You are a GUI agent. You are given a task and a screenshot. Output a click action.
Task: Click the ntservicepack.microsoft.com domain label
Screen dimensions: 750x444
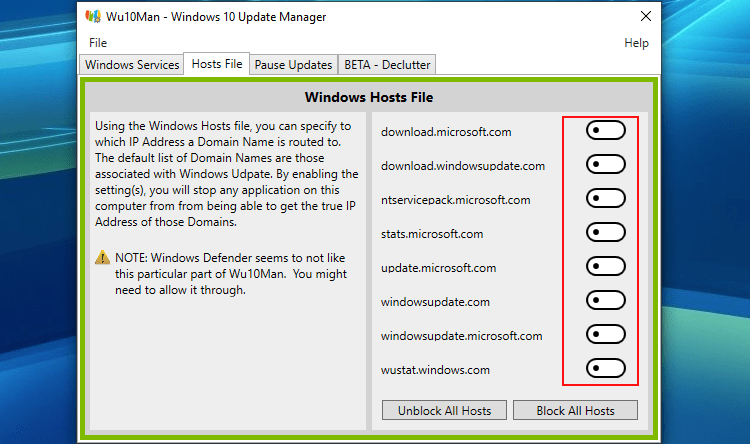click(455, 200)
